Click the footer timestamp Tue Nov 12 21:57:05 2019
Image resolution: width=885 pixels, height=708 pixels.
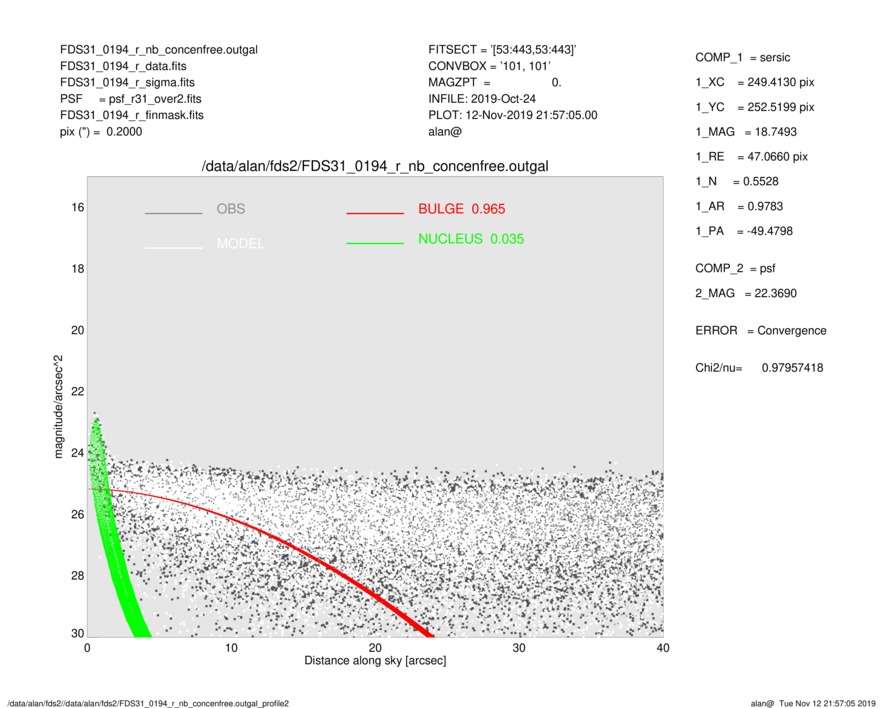pos(827,703)
